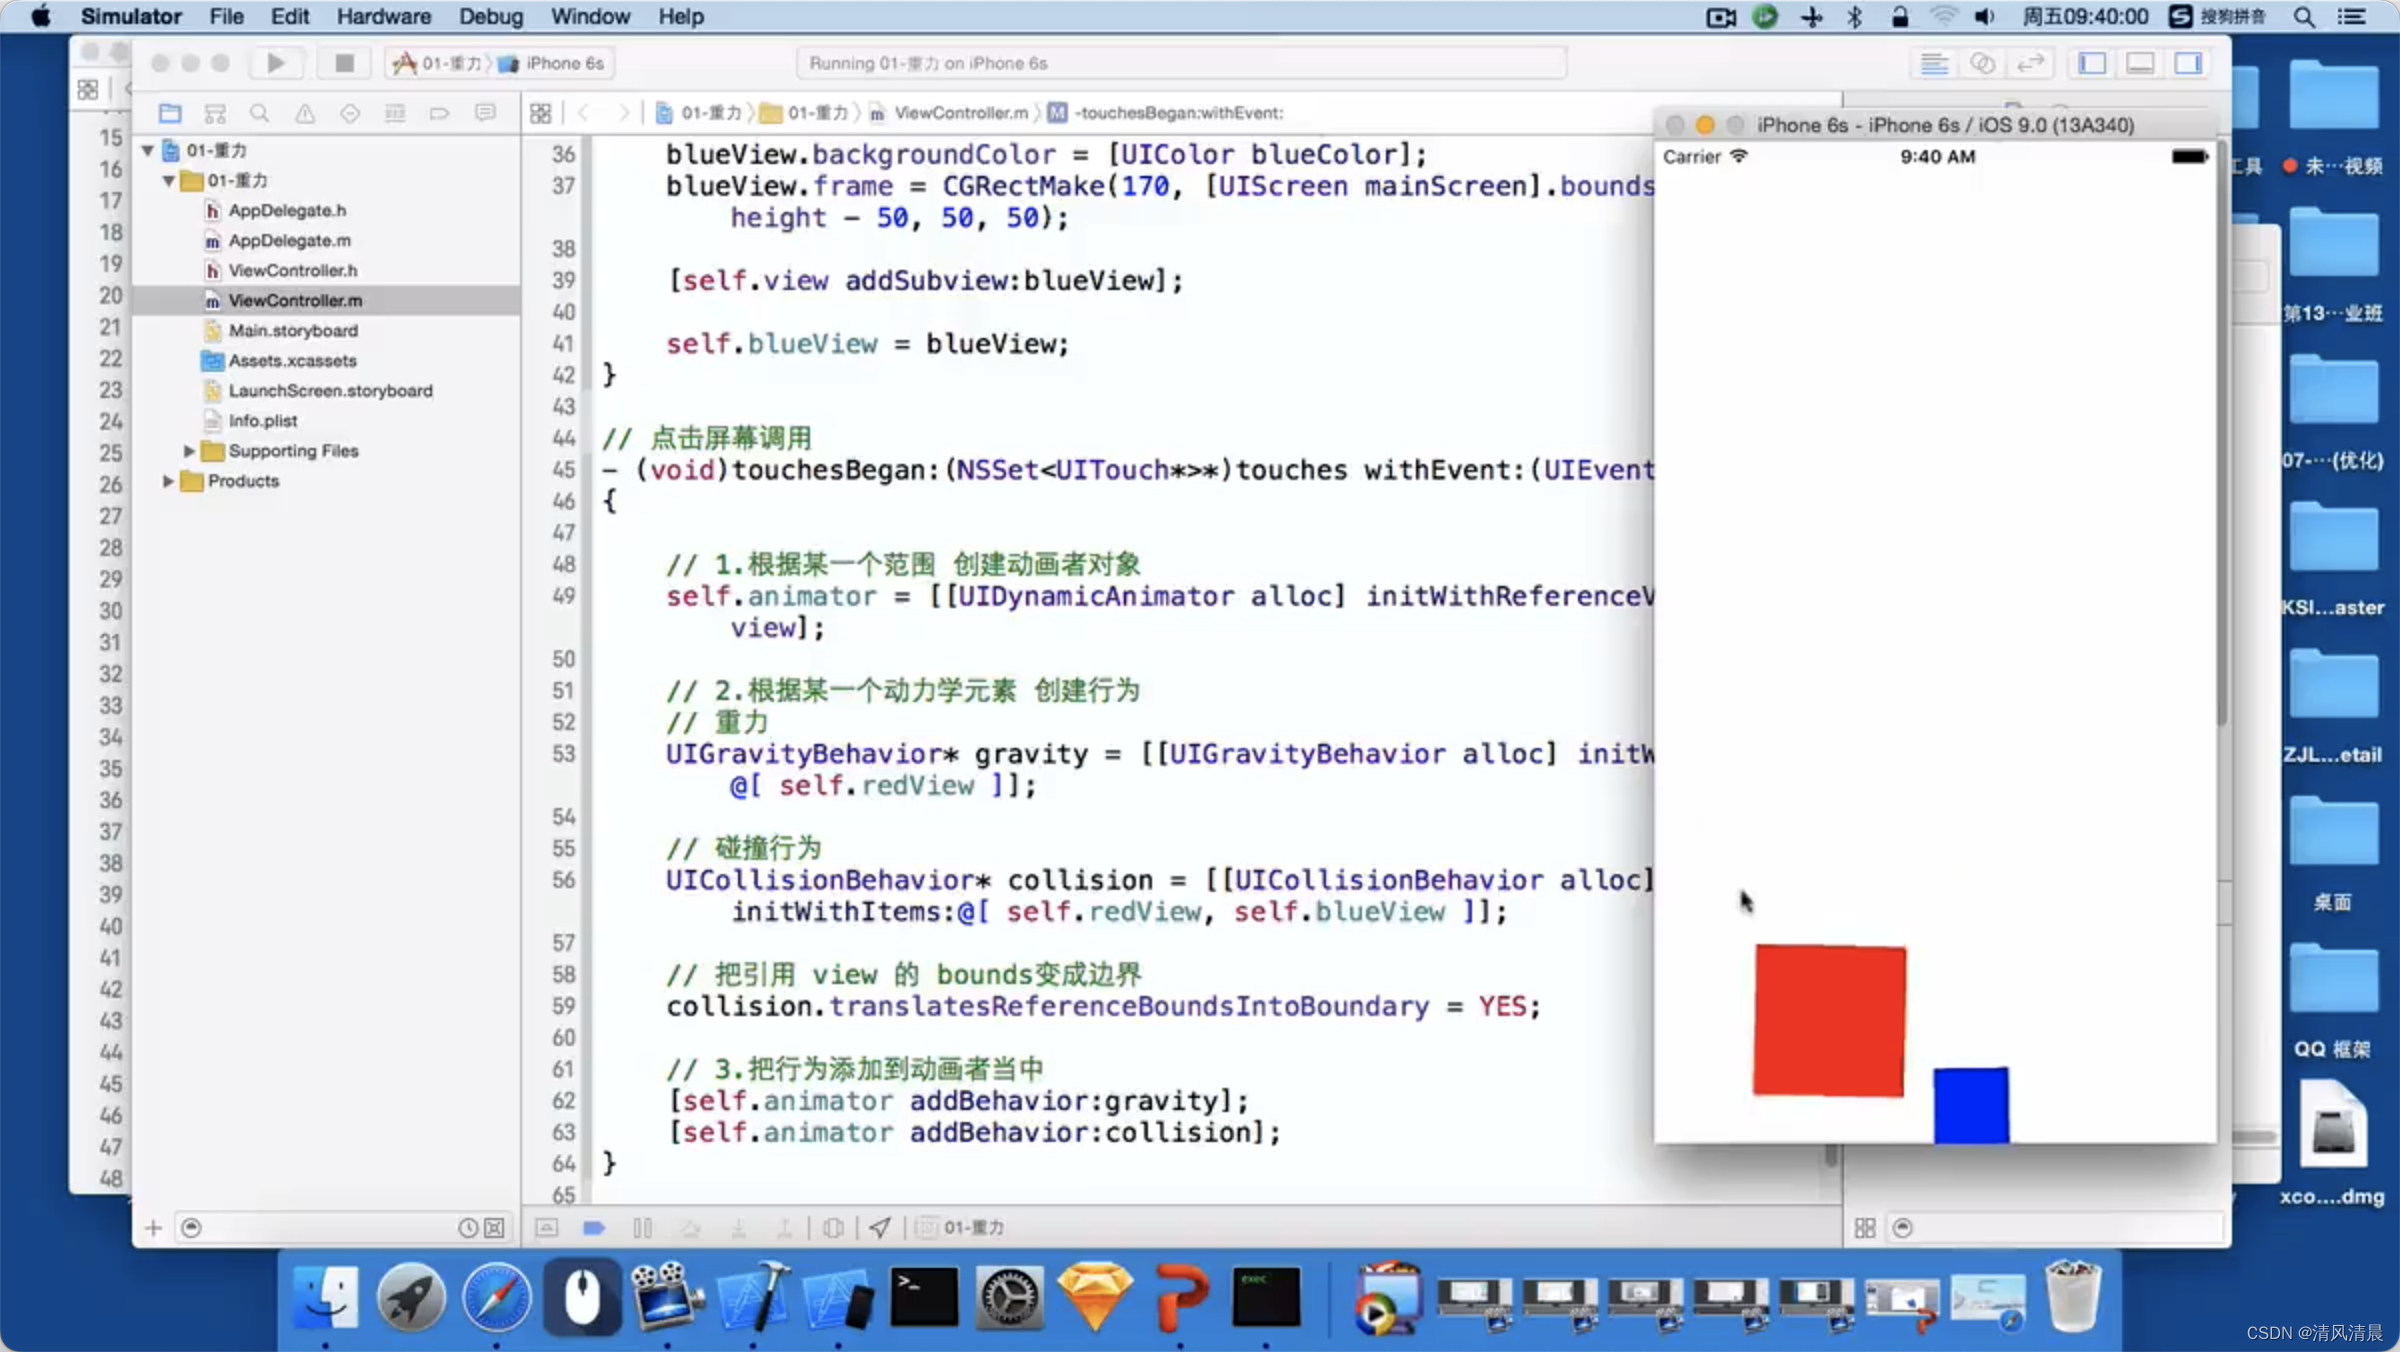
Task: Open ViewController.m jump bar segment
Action: (x=950, y=113)
